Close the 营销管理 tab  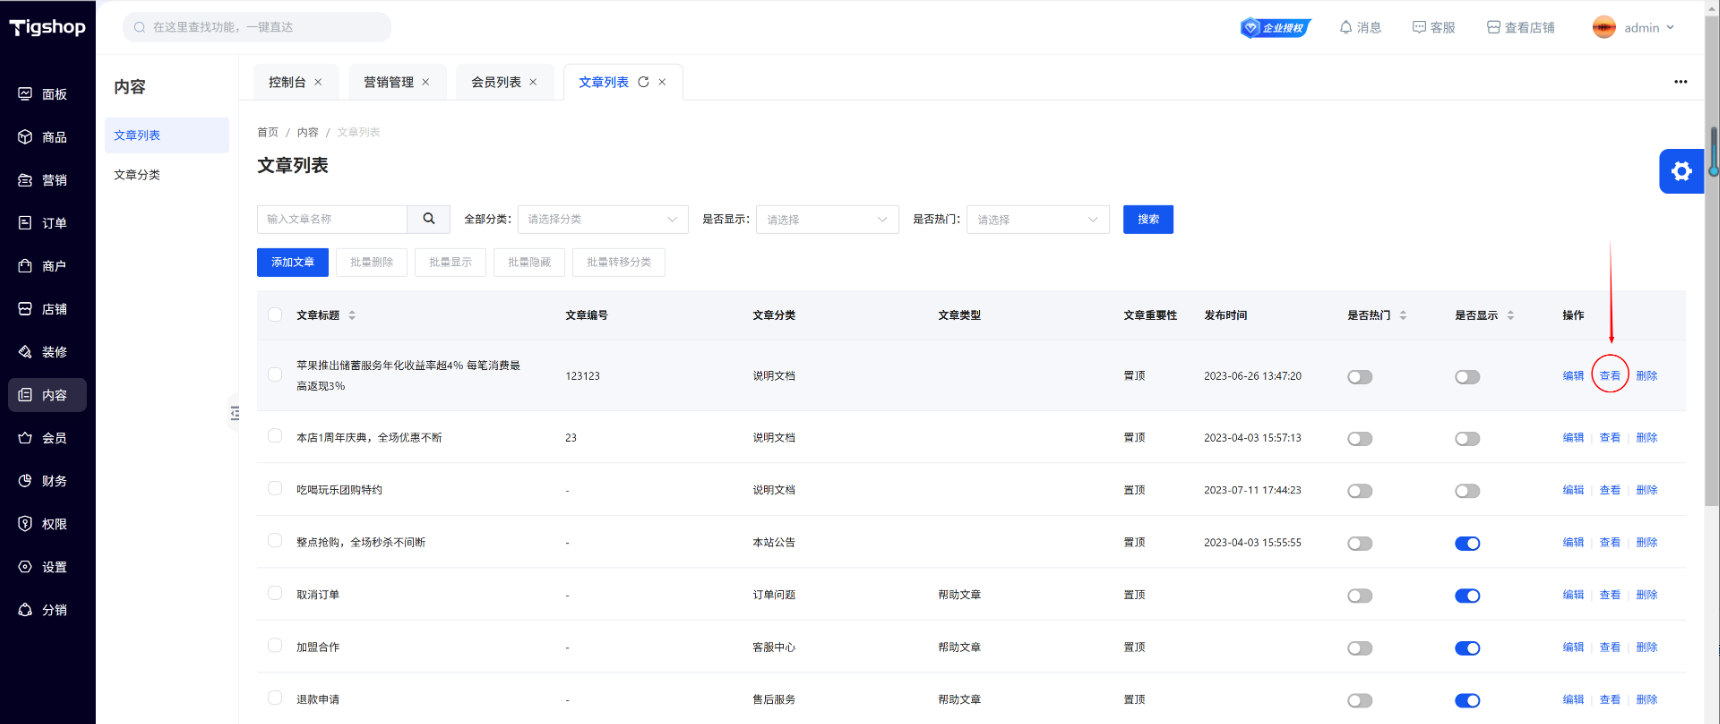pyautogui.click(x=425, y=82)
